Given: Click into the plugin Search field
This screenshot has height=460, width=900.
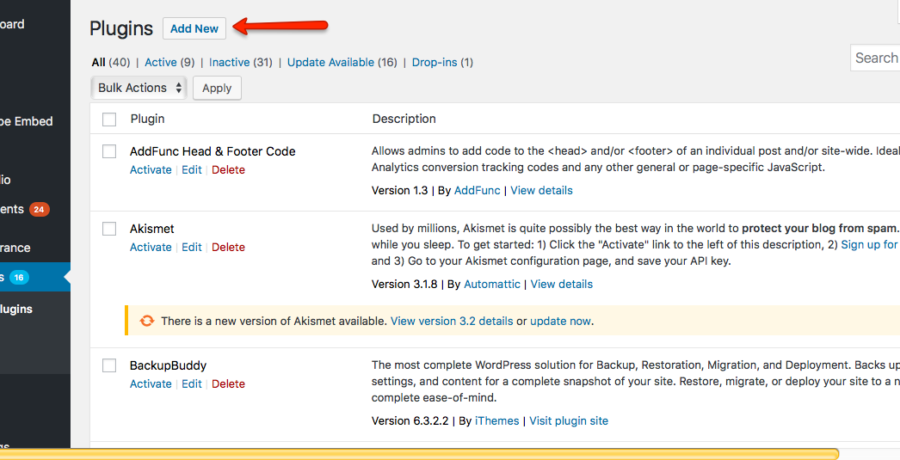Looking at the screenshot, I should pos(876,58).
